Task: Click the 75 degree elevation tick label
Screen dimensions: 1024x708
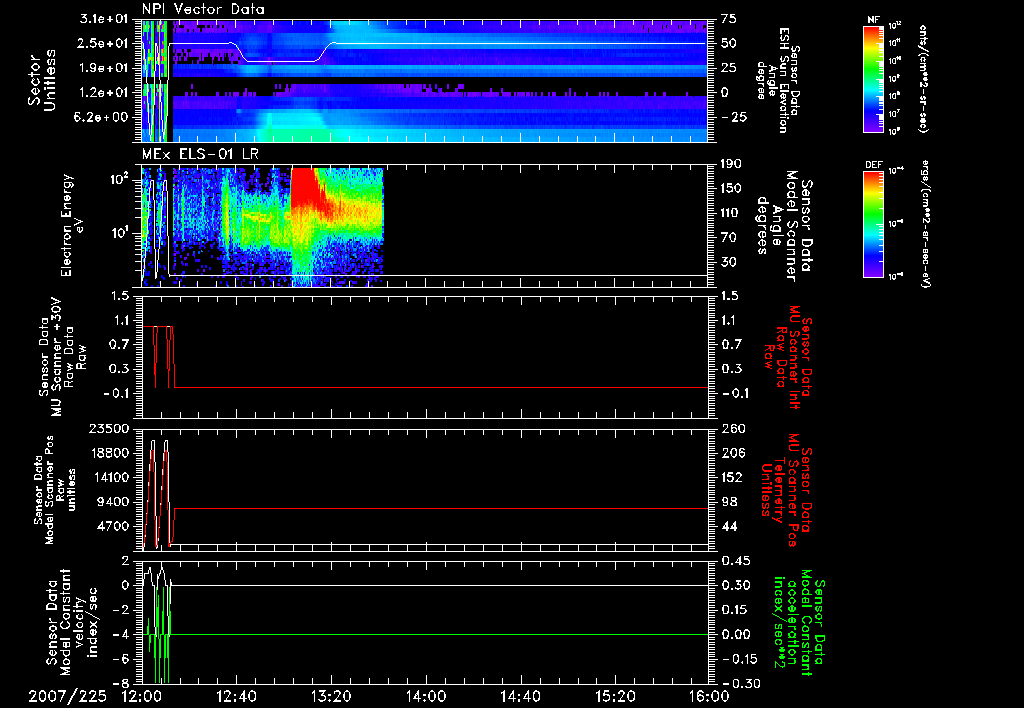Action: (728, 19)
